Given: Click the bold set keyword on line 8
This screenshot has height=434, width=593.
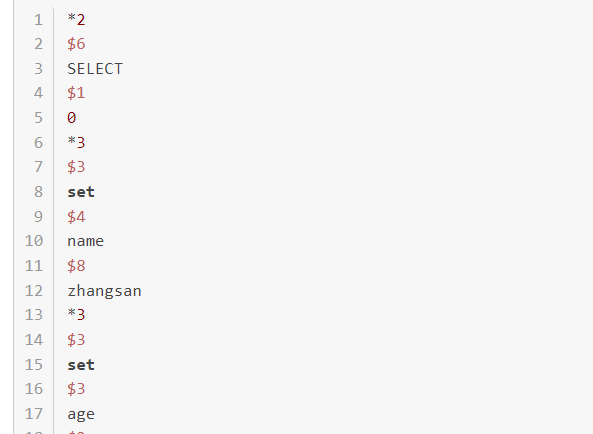Looking at the screenshot, I should pos(81,192).
